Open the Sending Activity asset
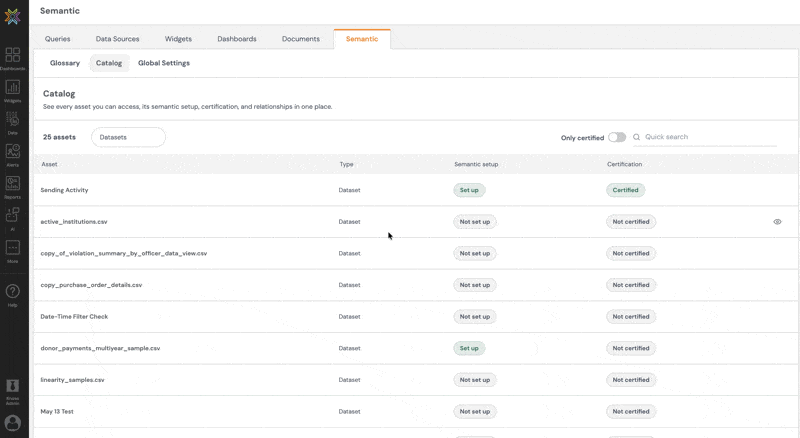Image resolution: width=800 pixels, height=438 pixels. 64,190
